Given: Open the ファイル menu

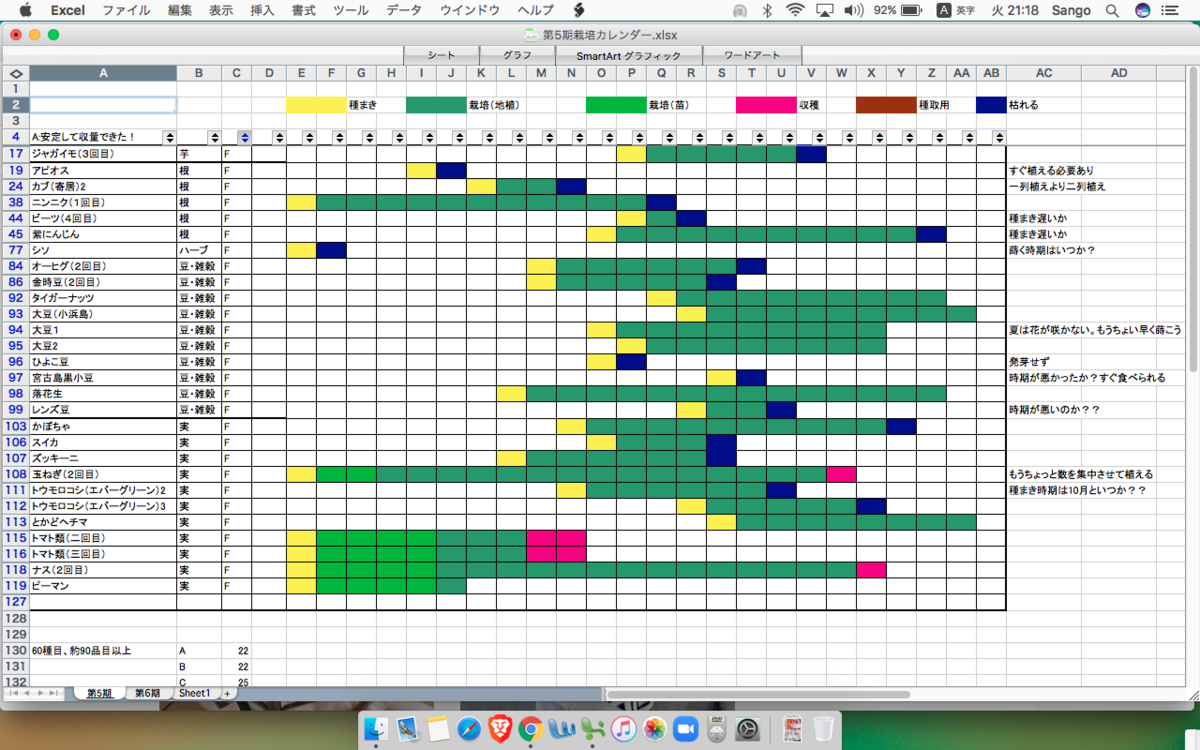Looking at the screenshot, I should pyautogui.click(x=127, y=10).
